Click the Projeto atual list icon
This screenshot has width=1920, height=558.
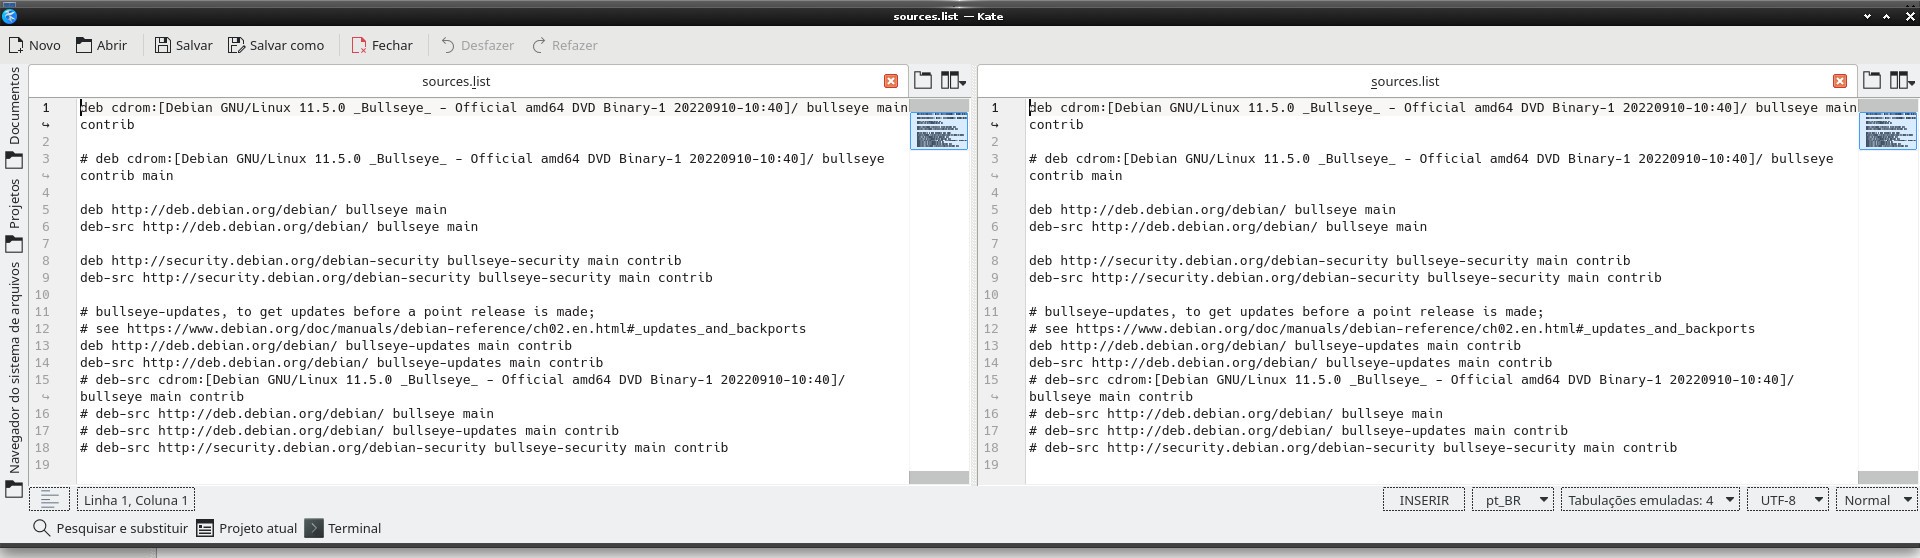[205, 528]
